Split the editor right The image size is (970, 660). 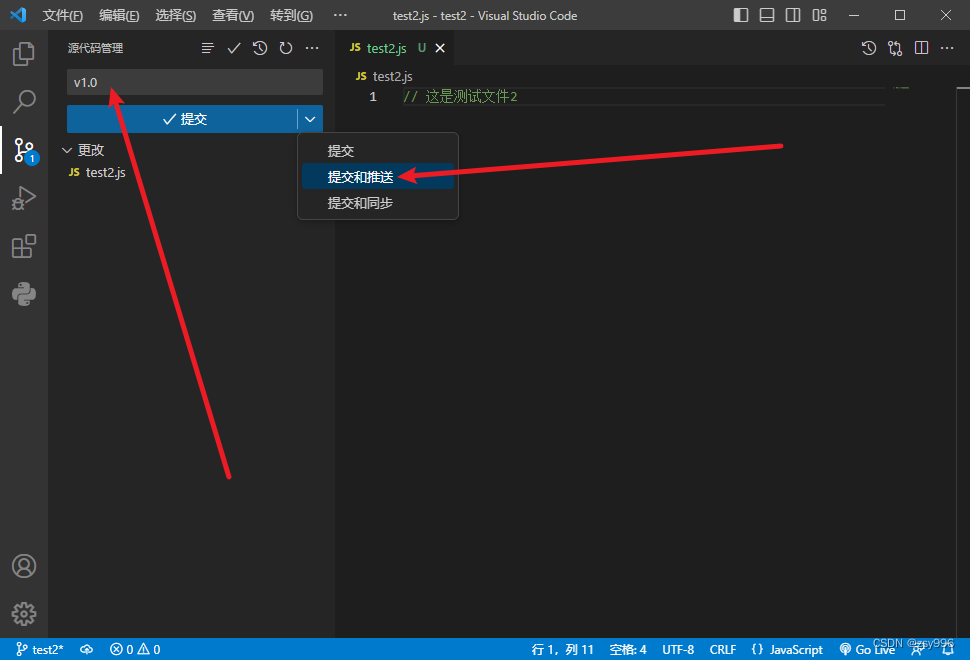pos(921,48)
